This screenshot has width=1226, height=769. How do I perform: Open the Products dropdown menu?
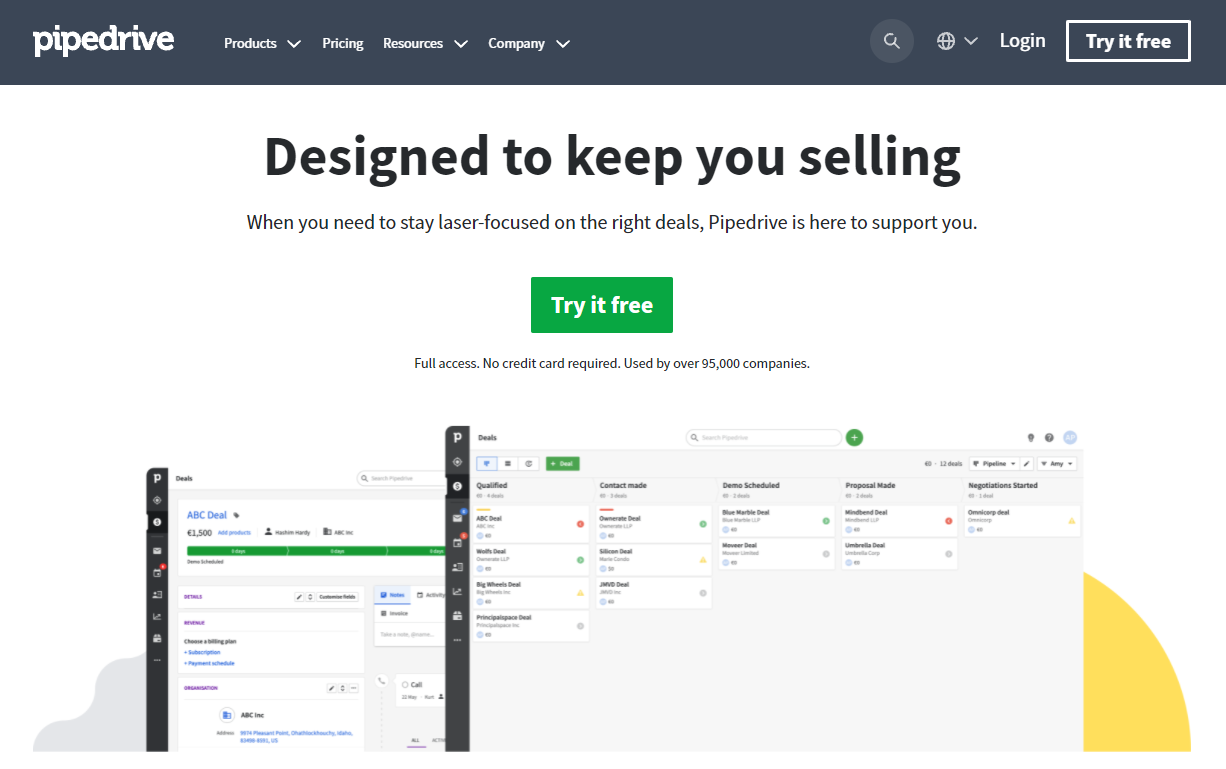click(x=262, y=43)
